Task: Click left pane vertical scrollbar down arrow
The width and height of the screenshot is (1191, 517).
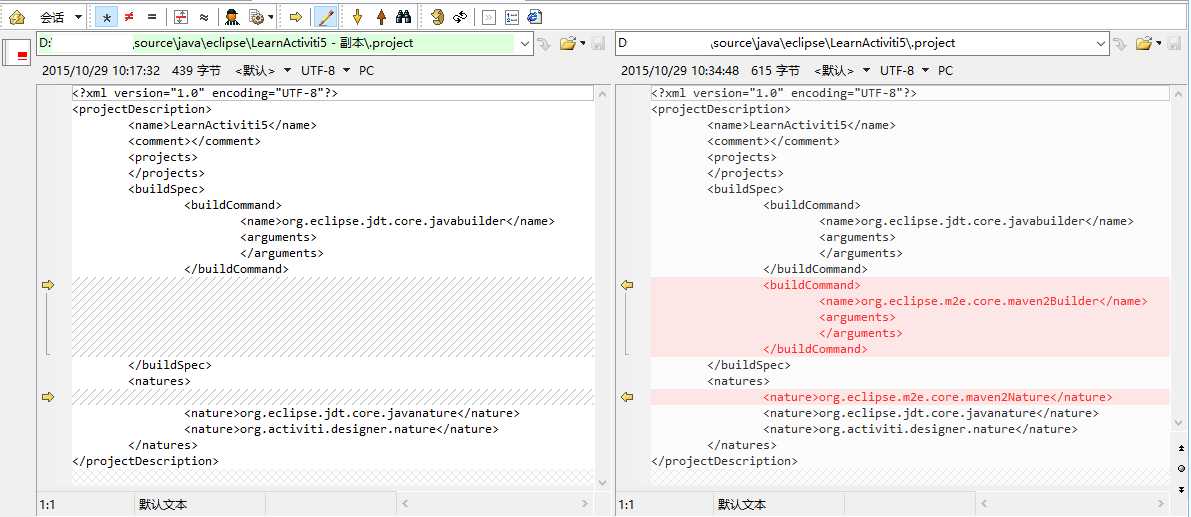Action: 602,481
